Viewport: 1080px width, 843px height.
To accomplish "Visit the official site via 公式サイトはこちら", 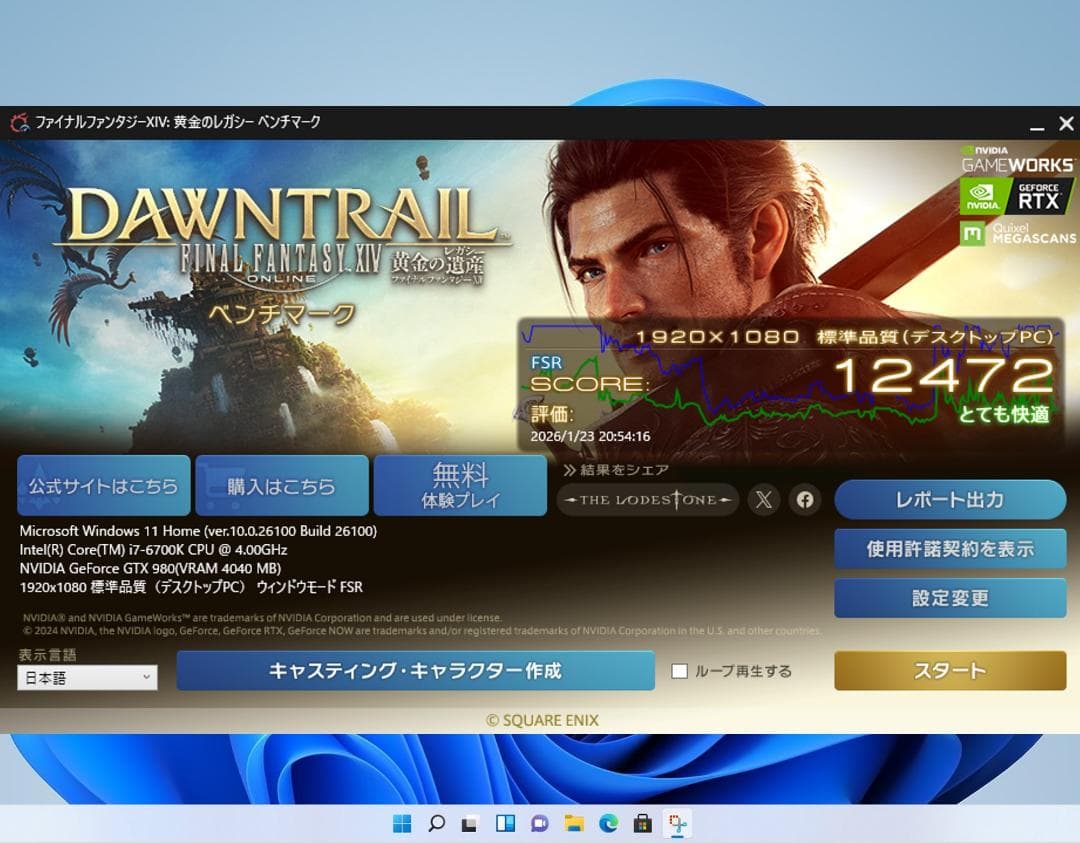I will coord(103,485).
